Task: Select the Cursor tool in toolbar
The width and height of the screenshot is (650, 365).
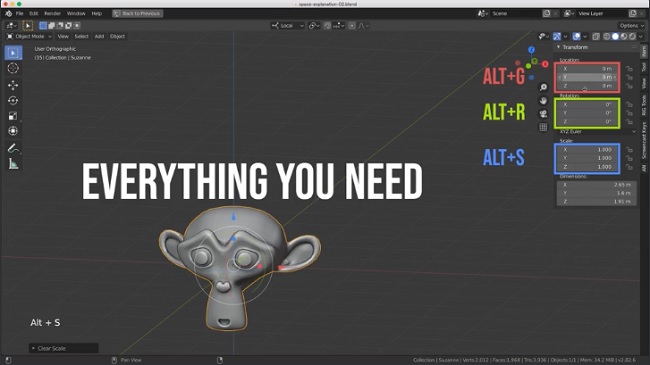Action: pos(13,68)
